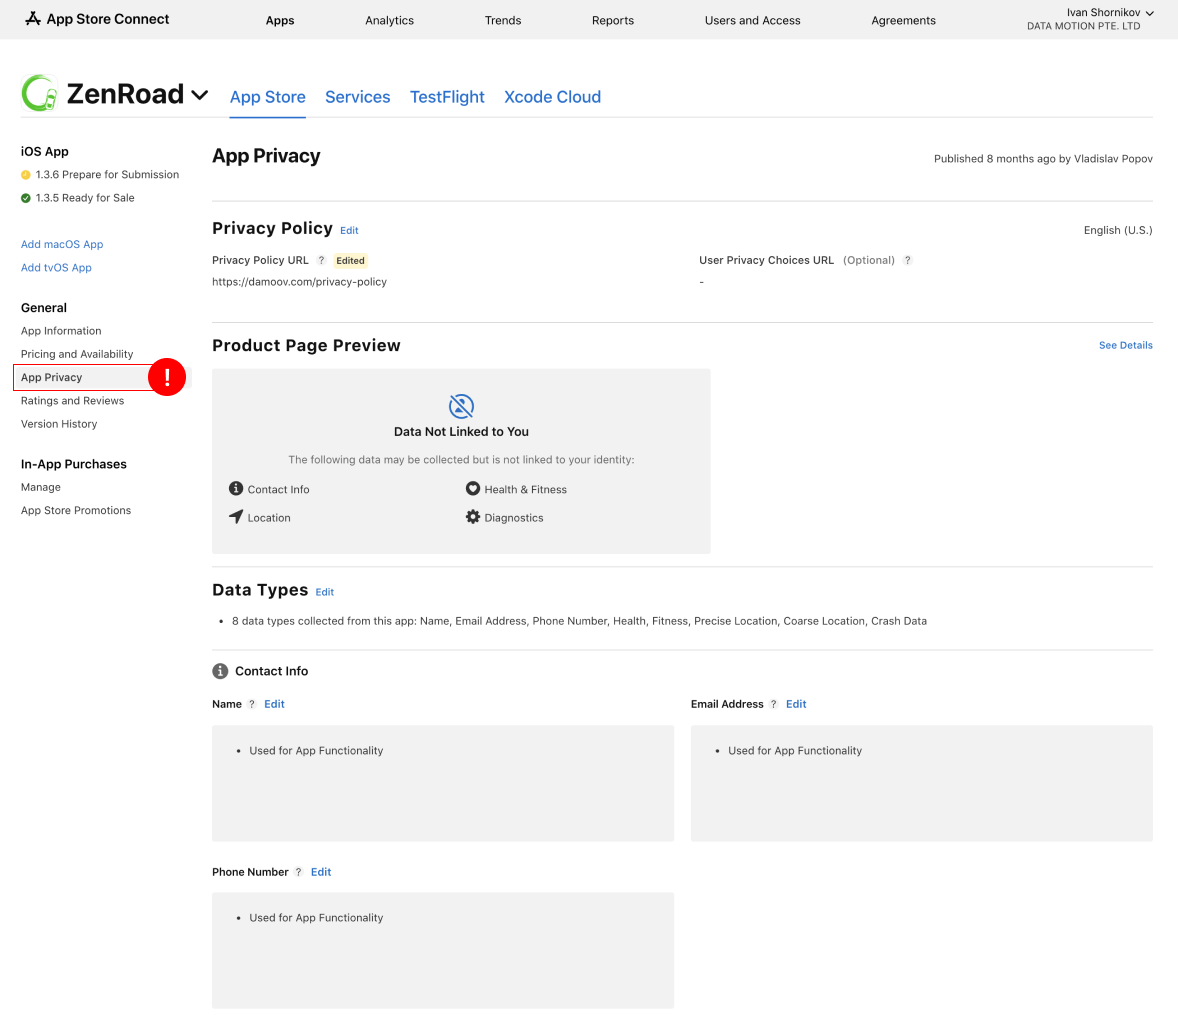1178x1024 pixels.
Task: Click help icon next to Privacy Policy URL
Action: tap(322, 261)
